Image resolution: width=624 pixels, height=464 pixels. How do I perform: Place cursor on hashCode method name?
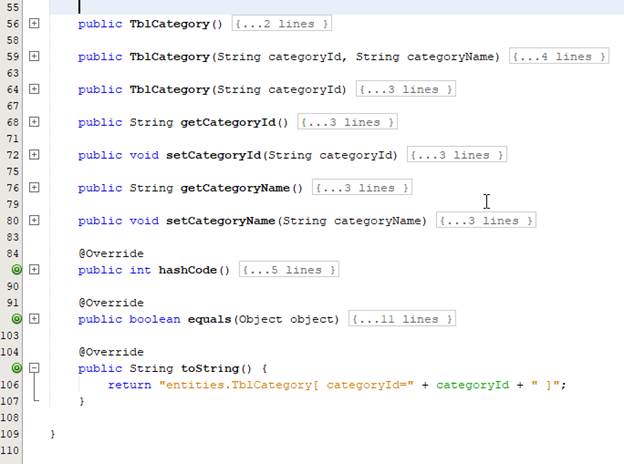click(x=187, y=270)
